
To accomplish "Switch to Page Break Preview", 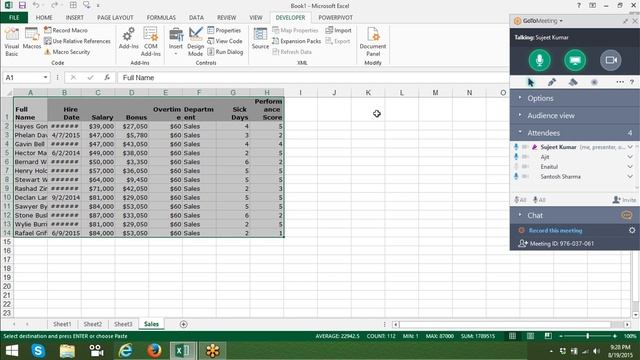I will pyautogui.click(x=548, y=336).
